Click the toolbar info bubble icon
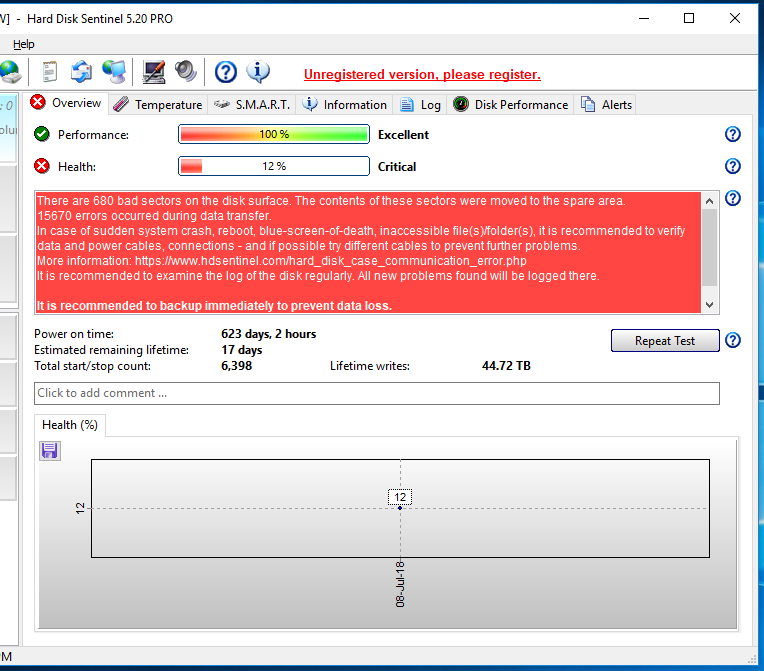Viewport: 764px width, 671px height. 258,72
